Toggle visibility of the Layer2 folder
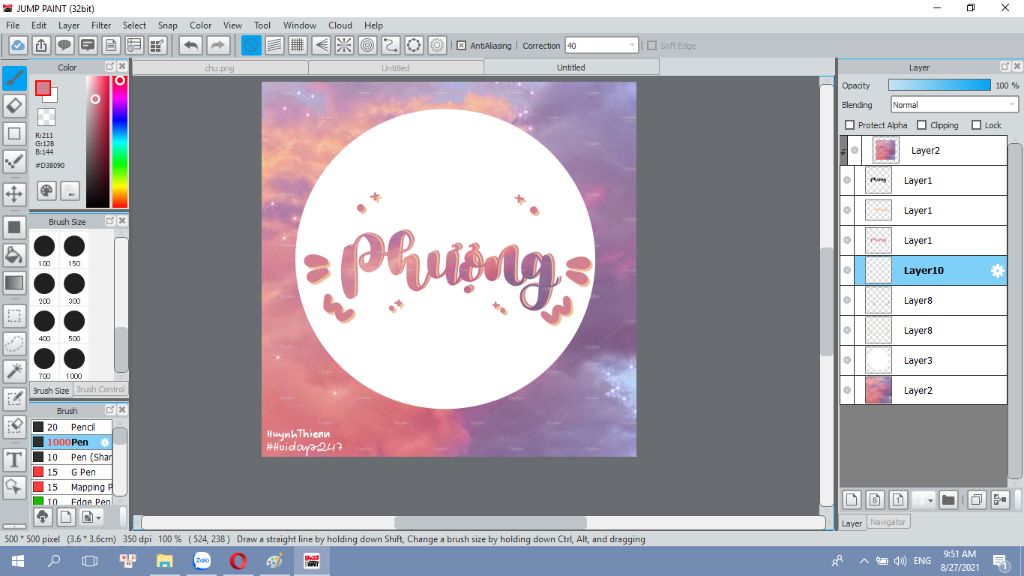 (854, 150)
